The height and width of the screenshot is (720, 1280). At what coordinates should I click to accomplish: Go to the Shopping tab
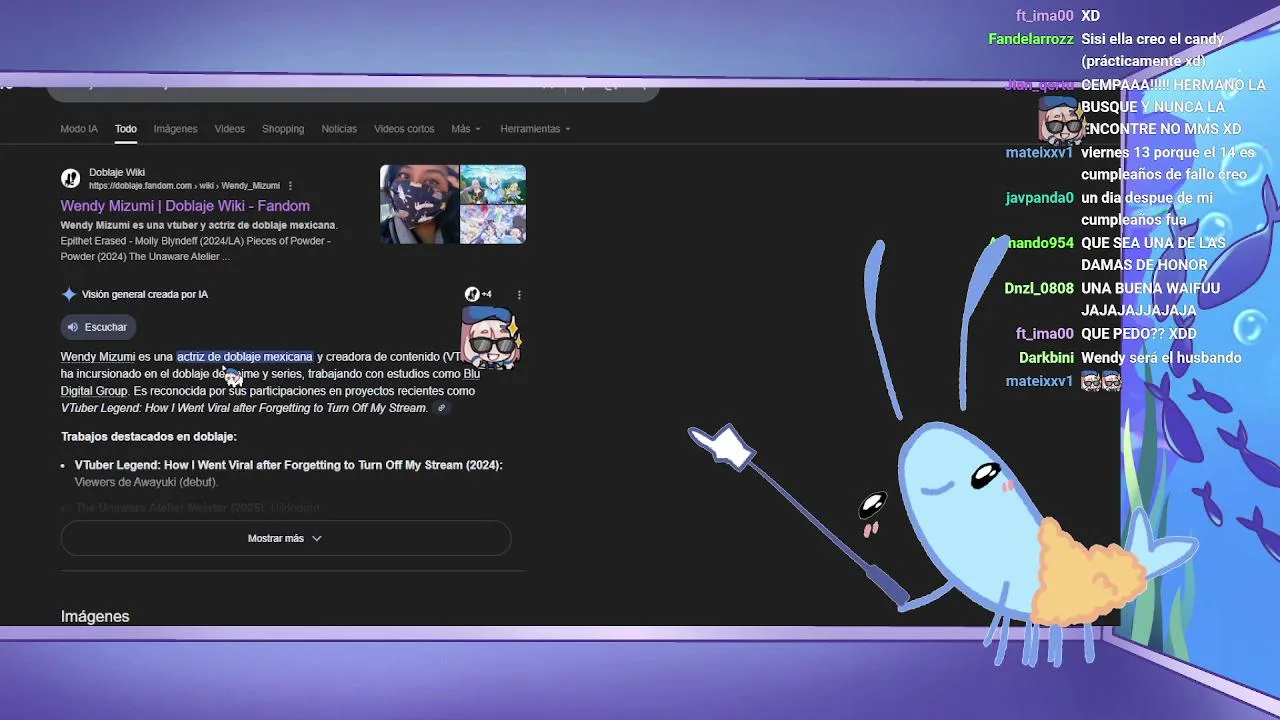pyautogui.click(x=283, y=129)
